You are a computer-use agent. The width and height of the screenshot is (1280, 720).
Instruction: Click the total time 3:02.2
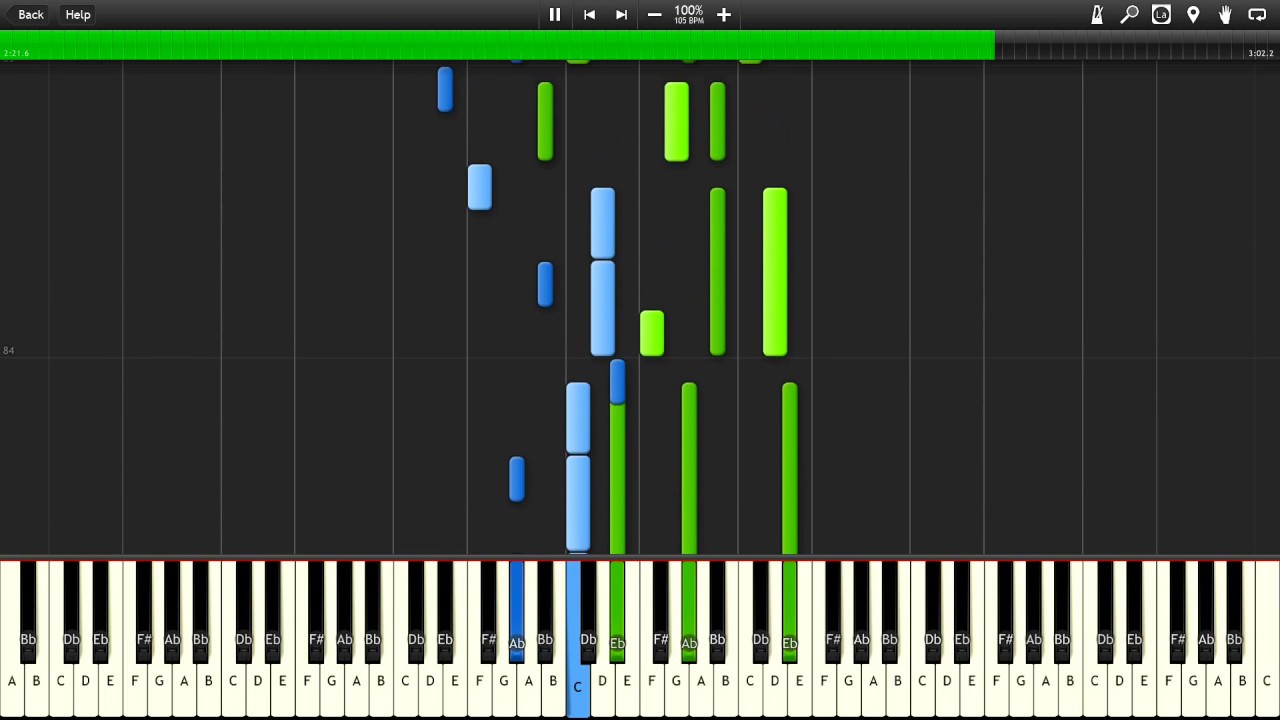[1261, 53]
